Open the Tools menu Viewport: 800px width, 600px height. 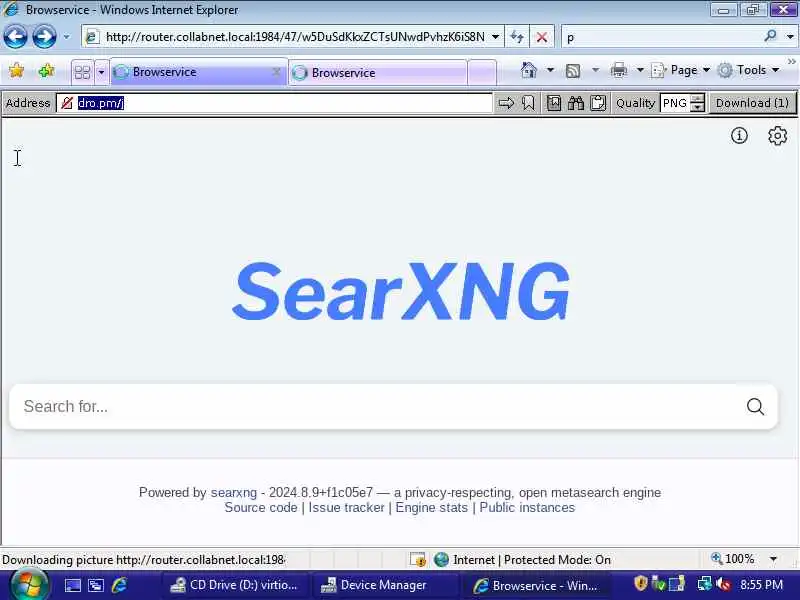click(748, 70)
